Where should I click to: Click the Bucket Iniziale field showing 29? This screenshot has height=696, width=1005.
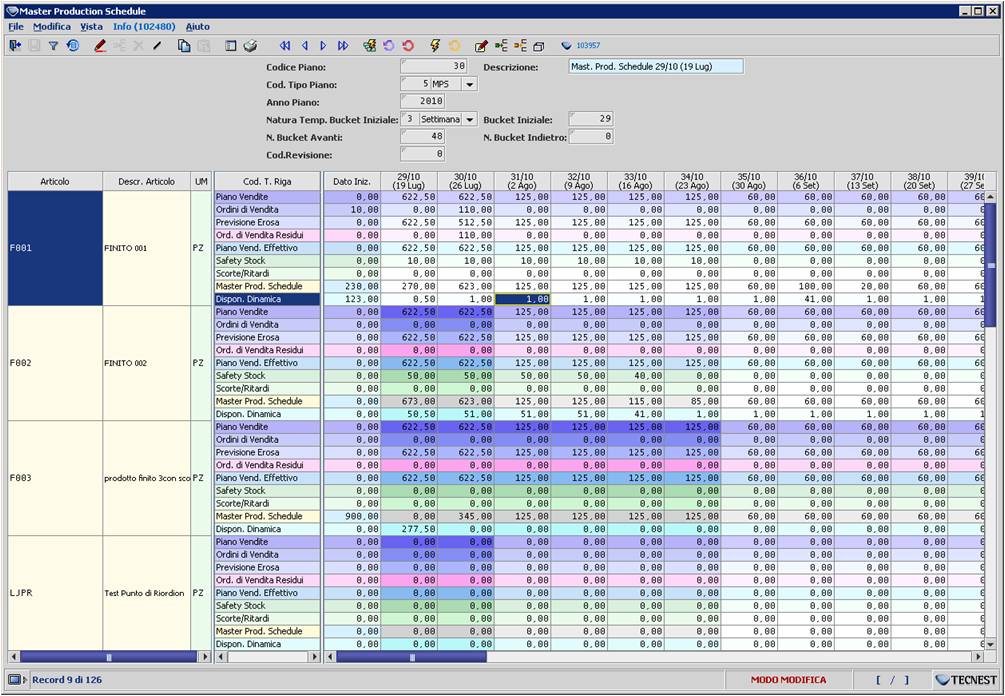click(x=591, y=119)
